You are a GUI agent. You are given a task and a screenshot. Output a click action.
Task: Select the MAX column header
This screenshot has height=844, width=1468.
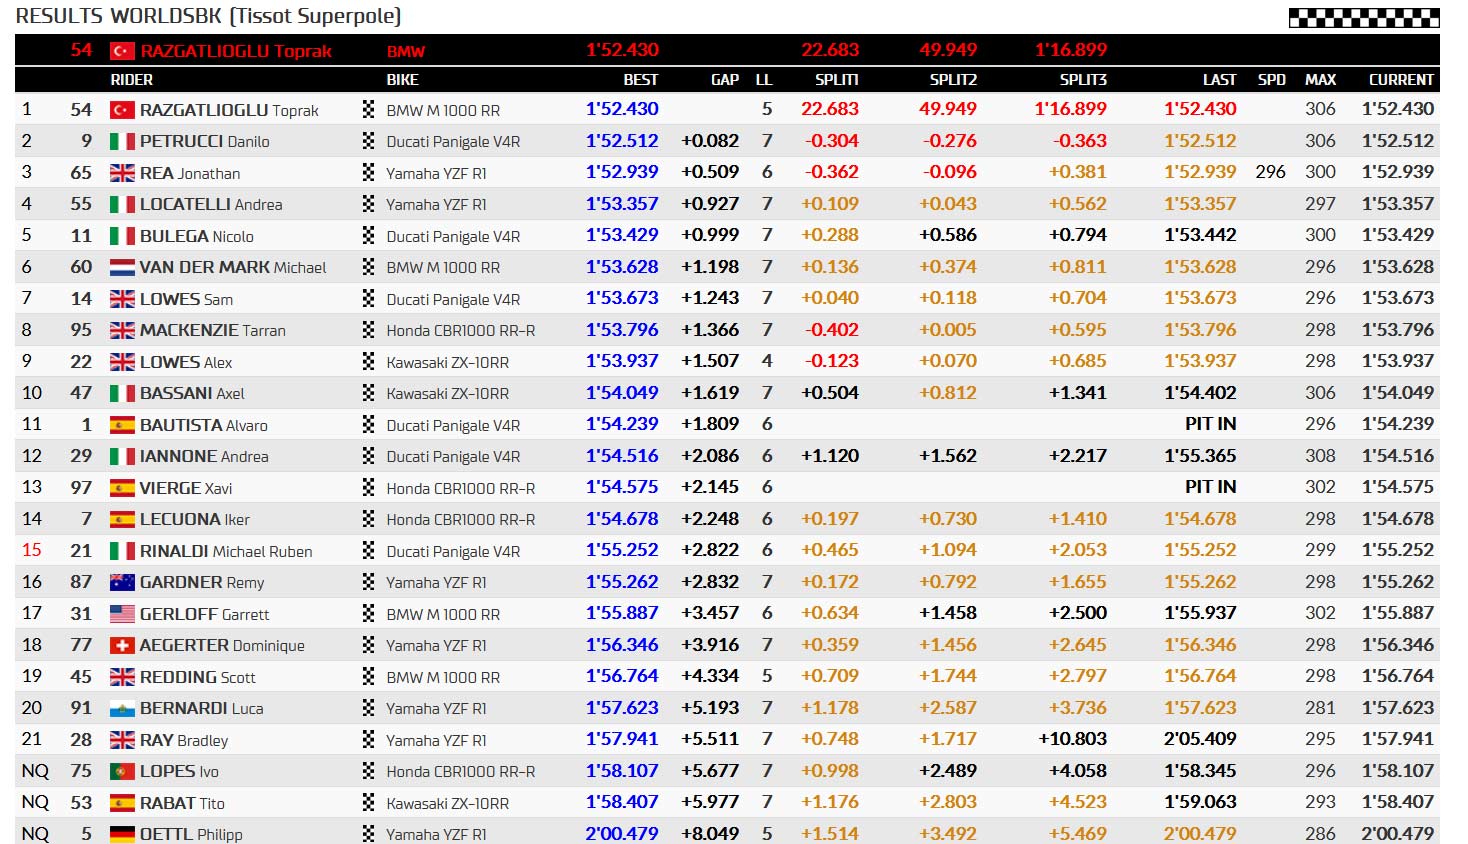point(1321,80)
